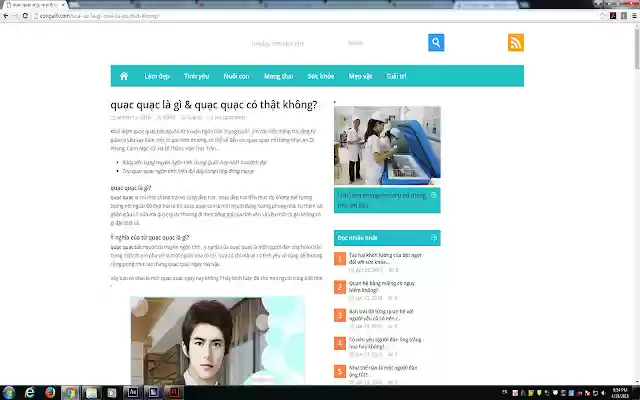Open the second bulleted related article link
The image size is (640, 400).
click(x=188, y=171)
